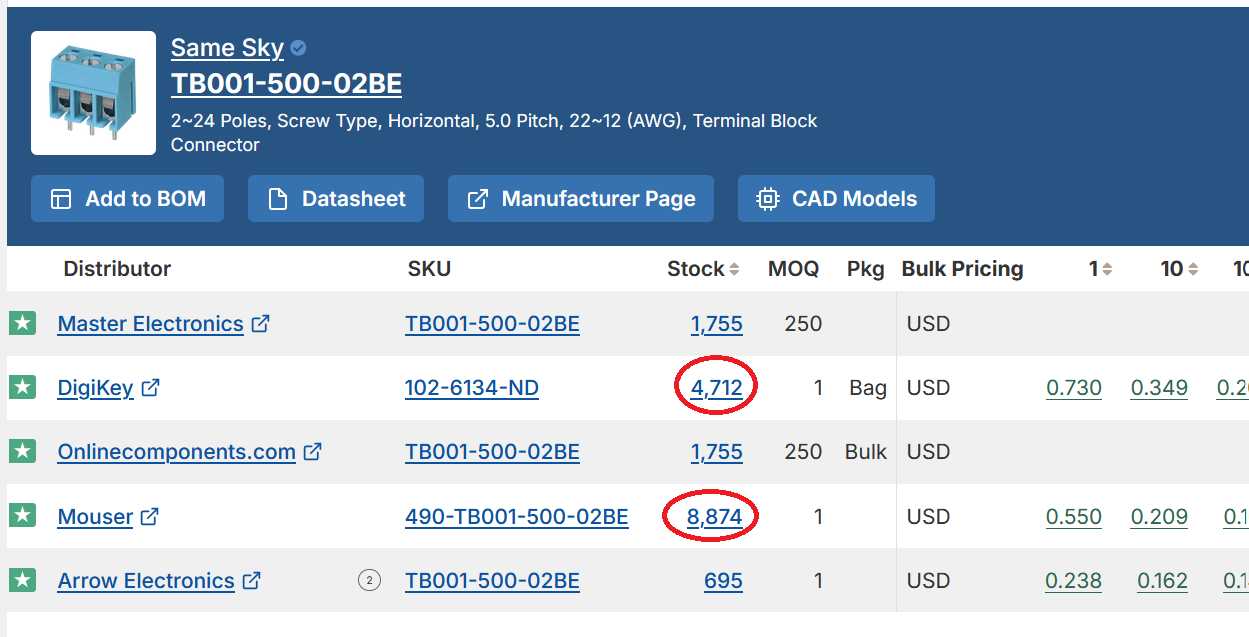1249x637 pixels.
Task: Click the star icon for Onlinecomponents.com
Action: coord(22,451)
